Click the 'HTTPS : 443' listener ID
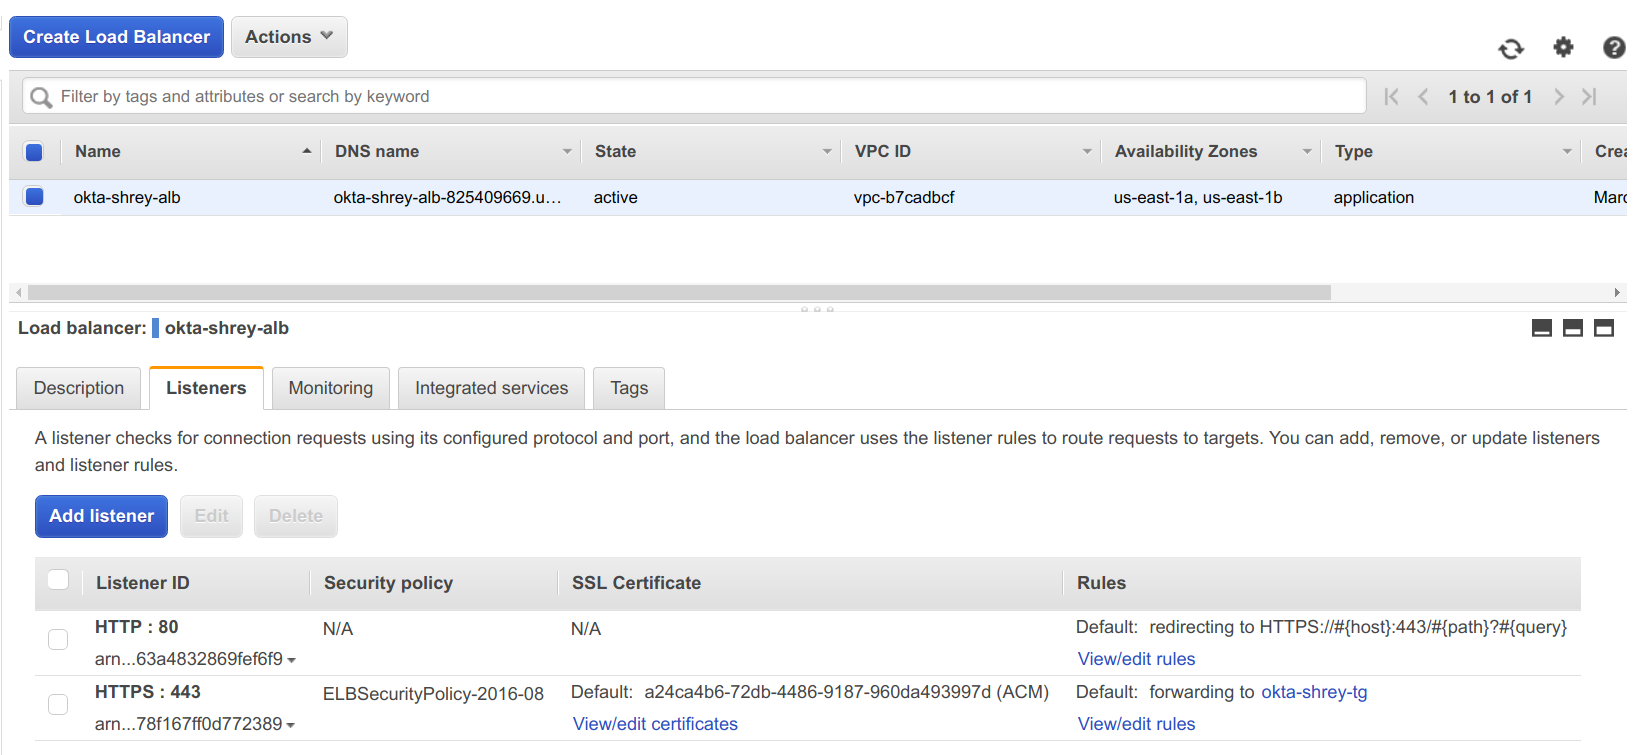This screenshot has width=1635, height=755. click(147, 692)
